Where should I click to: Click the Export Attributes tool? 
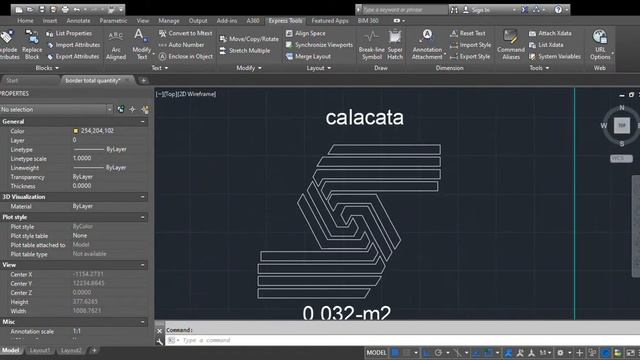(x=73, y=56)
